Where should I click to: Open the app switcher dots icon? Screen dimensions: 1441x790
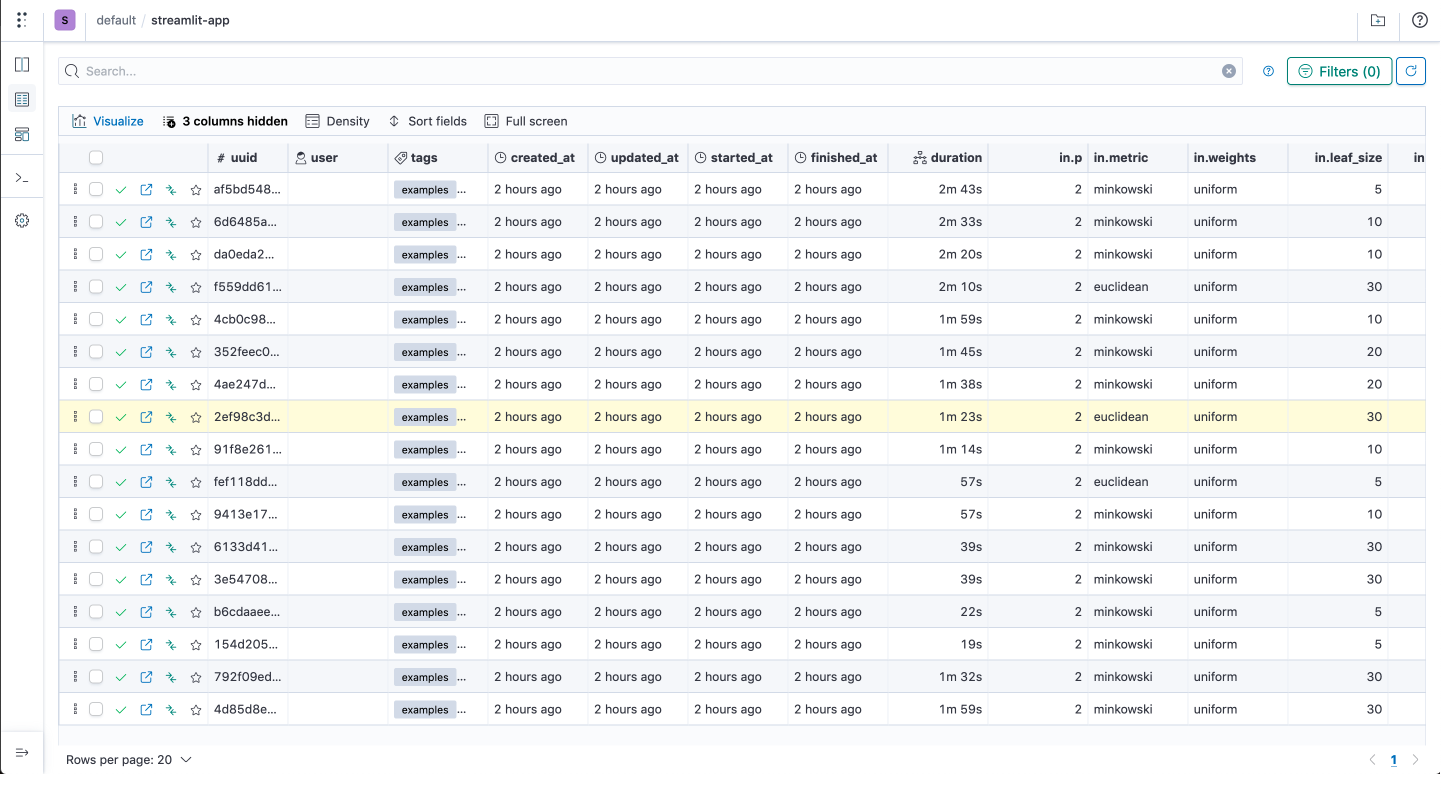coord(22,20)
